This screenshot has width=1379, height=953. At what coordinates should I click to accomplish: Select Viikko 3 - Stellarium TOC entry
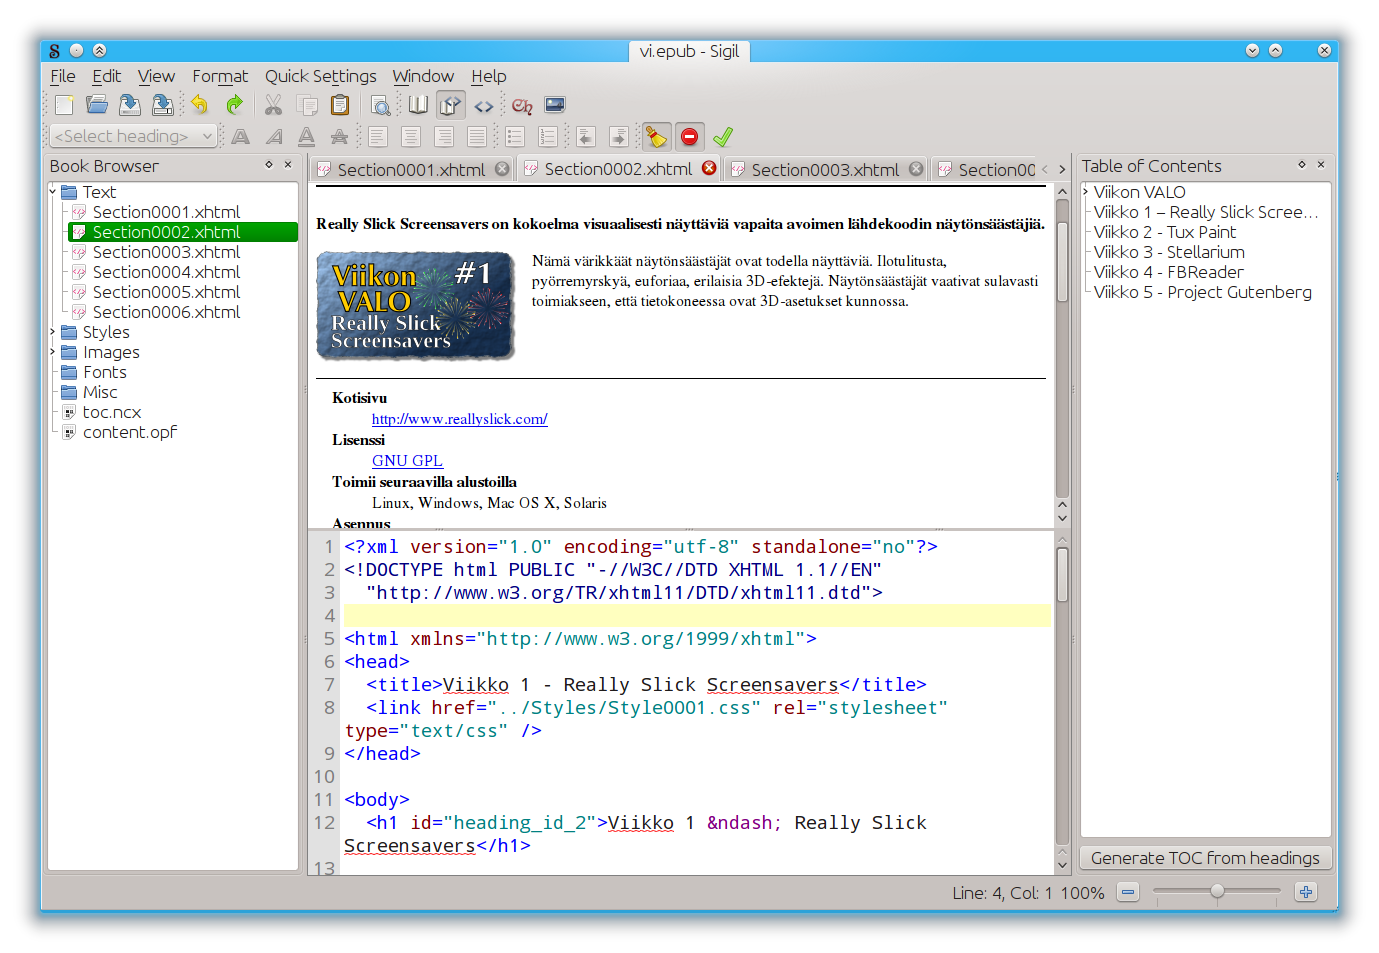[x=1169, y=251]
